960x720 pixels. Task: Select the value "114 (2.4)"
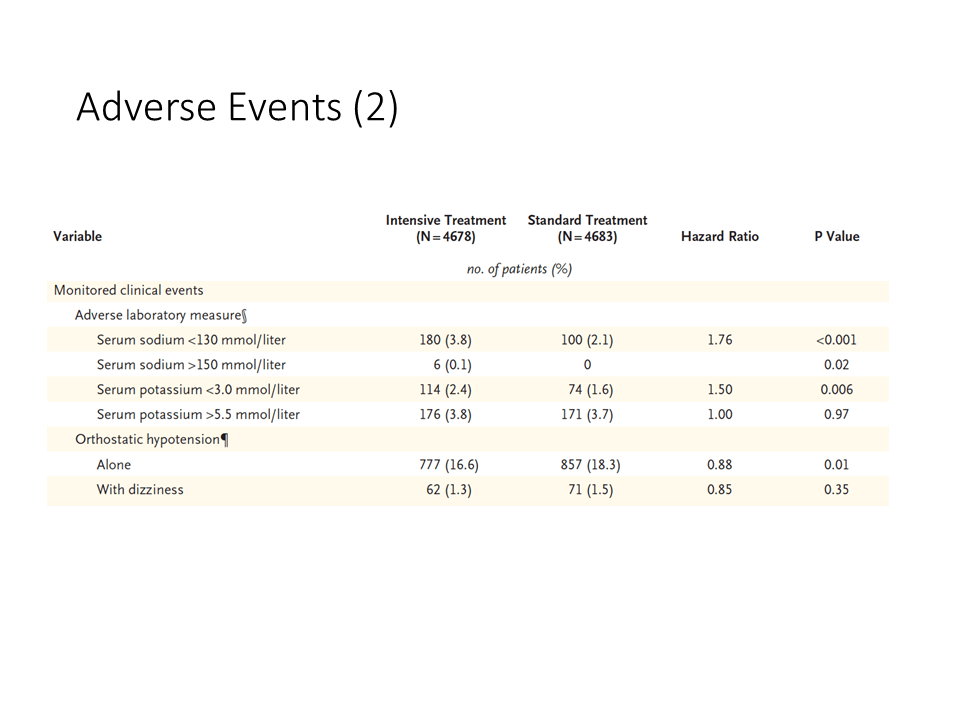(446, 389)
